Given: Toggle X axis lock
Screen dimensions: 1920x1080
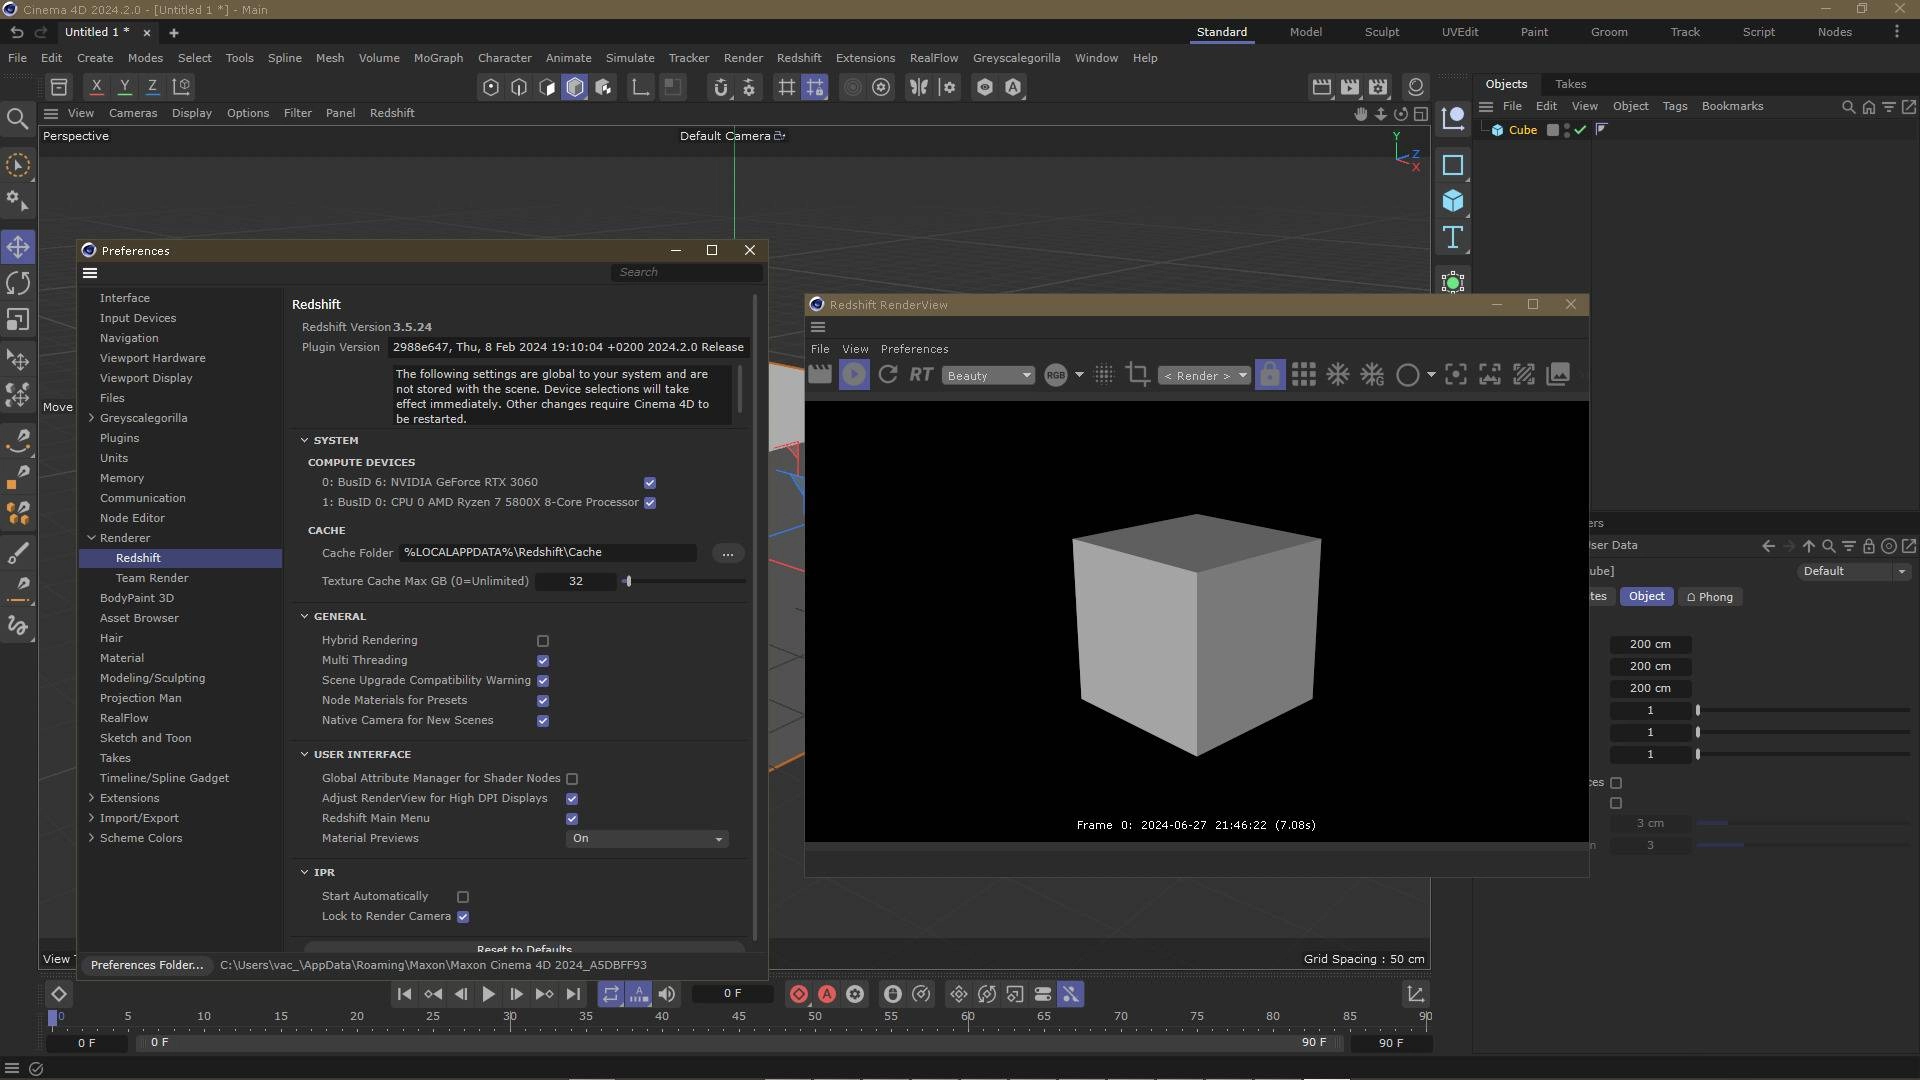Looking at the screenshot, I should coord(97,87).
